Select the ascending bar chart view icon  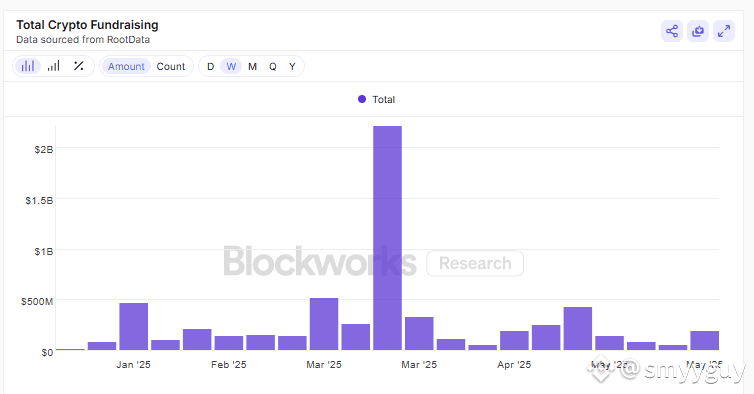[x=53, y=66]
